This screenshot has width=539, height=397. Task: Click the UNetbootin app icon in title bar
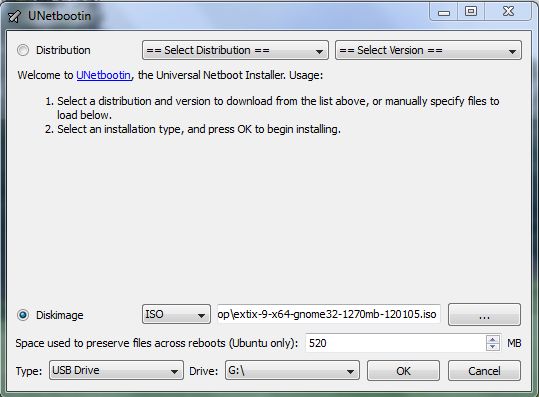tap(14, 16)
